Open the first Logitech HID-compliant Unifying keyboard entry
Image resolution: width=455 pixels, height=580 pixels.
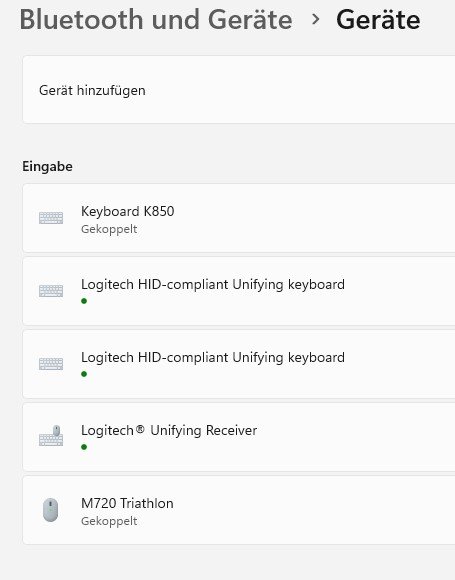(239, 291)
